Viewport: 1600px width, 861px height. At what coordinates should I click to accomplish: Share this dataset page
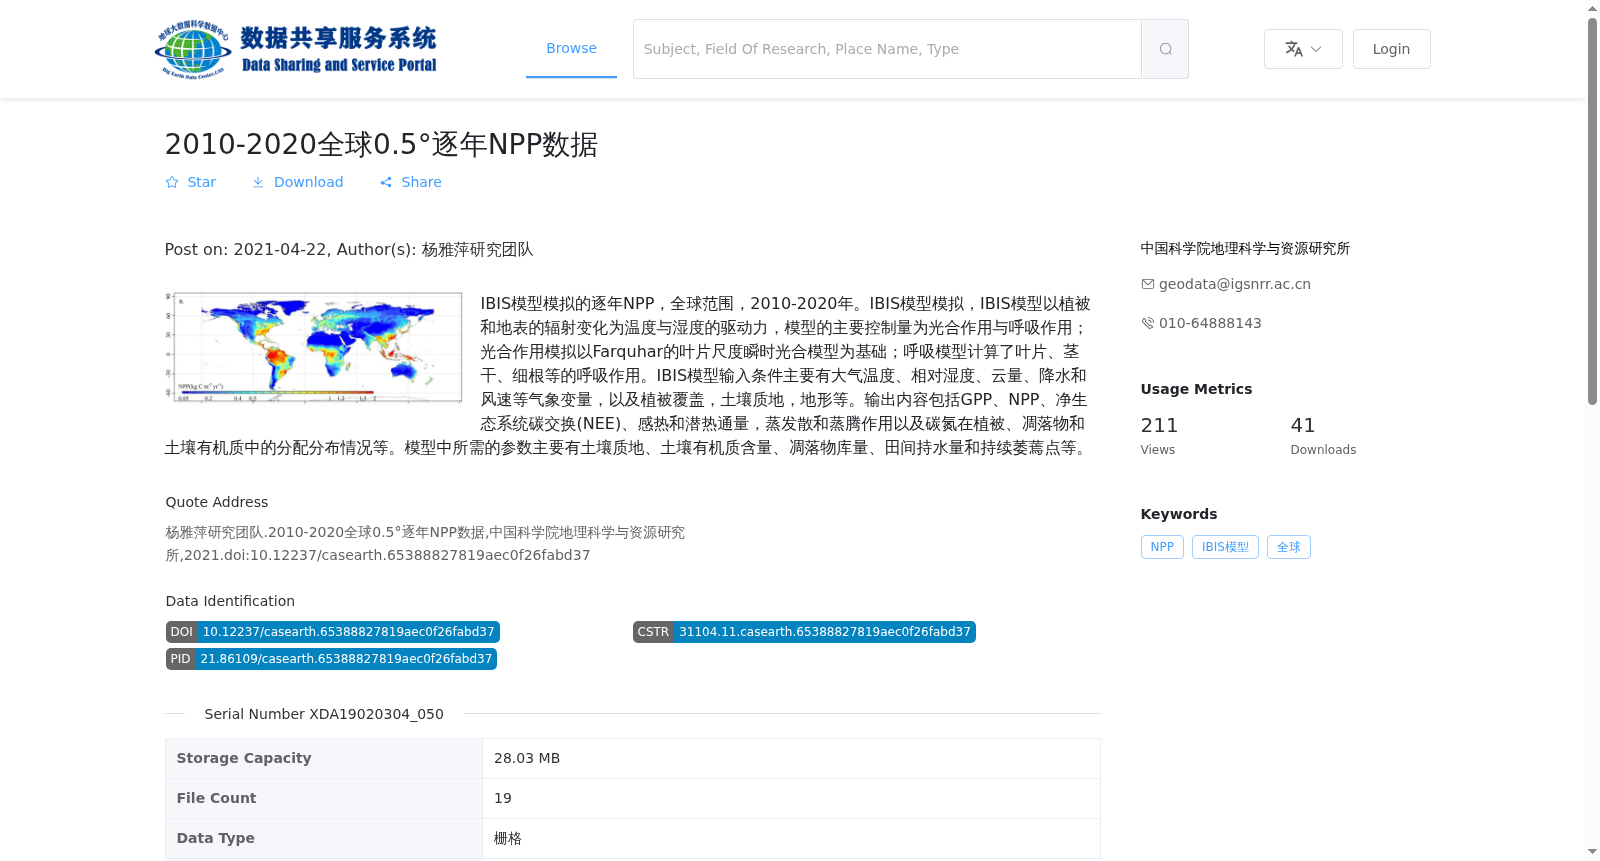410,182
